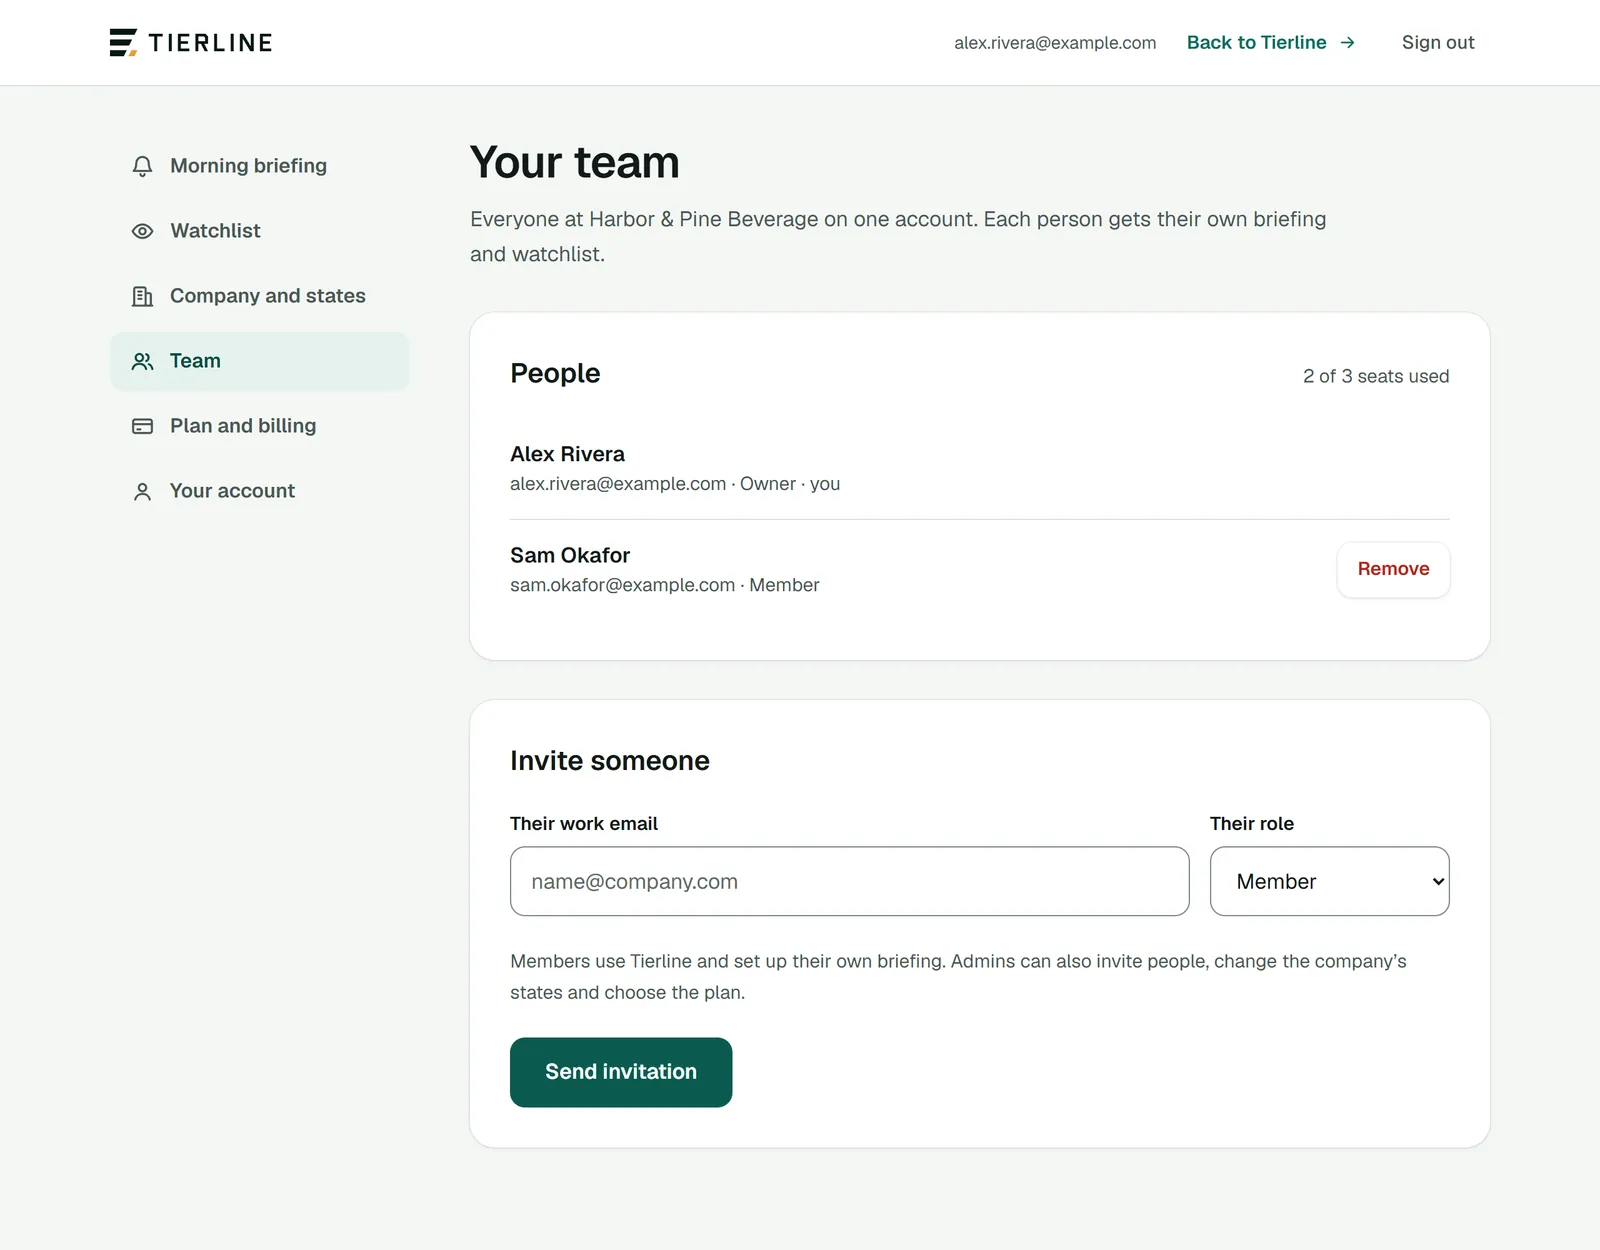The image size is (1600, 1250).
Task: Focus the Their work email field
Action: (x=850, y=881)
